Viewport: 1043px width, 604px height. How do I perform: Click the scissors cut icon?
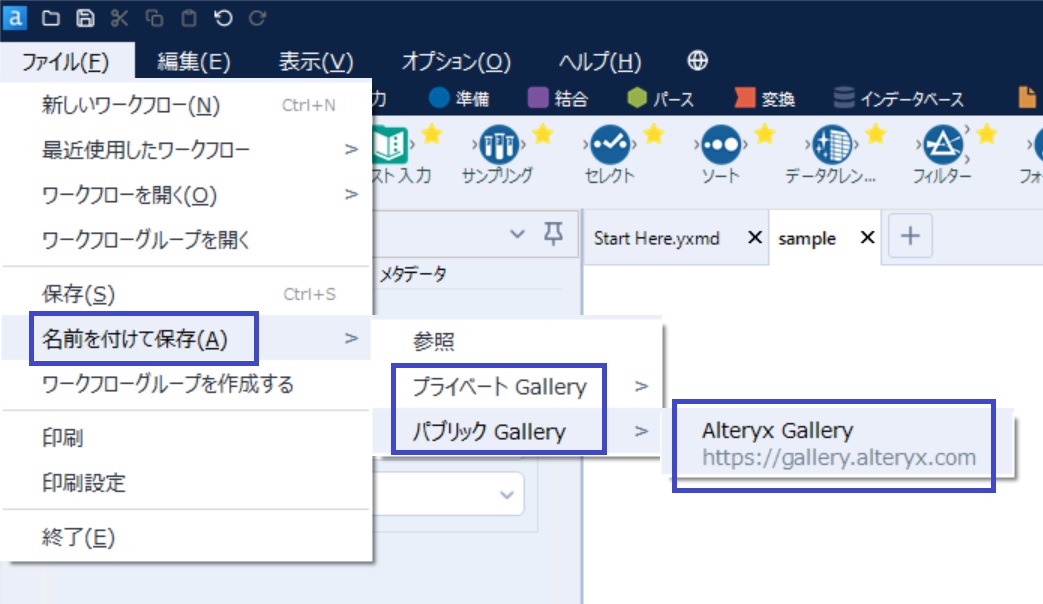tap(120, 18)
